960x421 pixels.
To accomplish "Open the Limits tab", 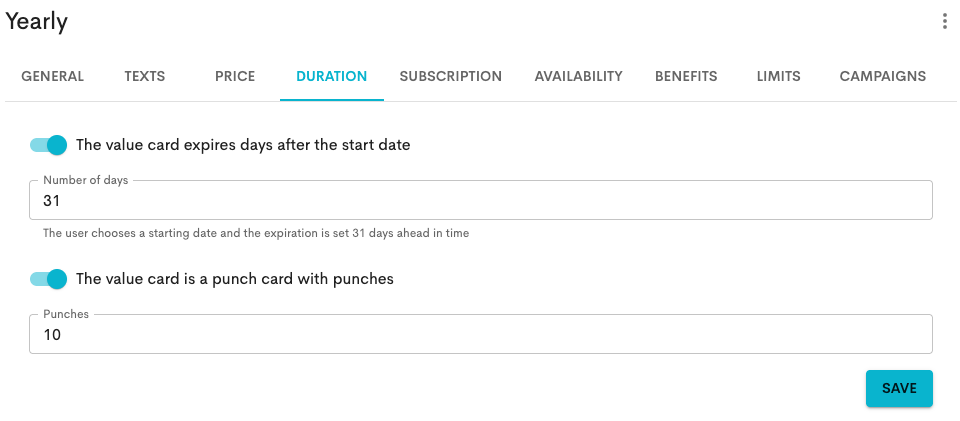I will tap(779, 76).
